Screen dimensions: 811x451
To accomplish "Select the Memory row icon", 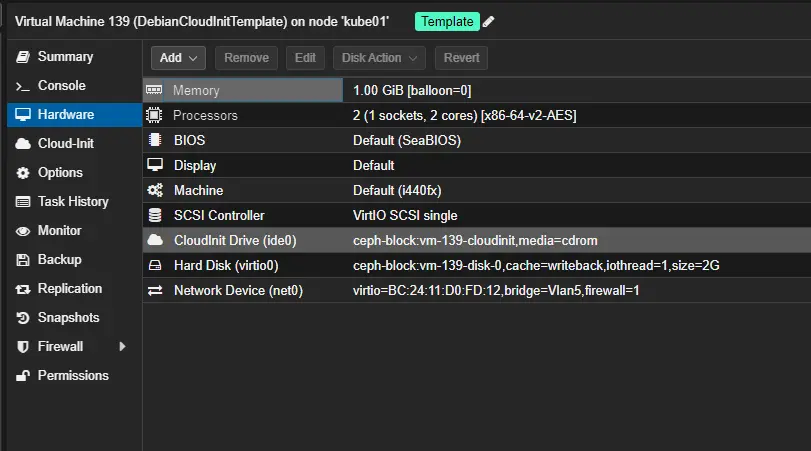I will 155,90.
